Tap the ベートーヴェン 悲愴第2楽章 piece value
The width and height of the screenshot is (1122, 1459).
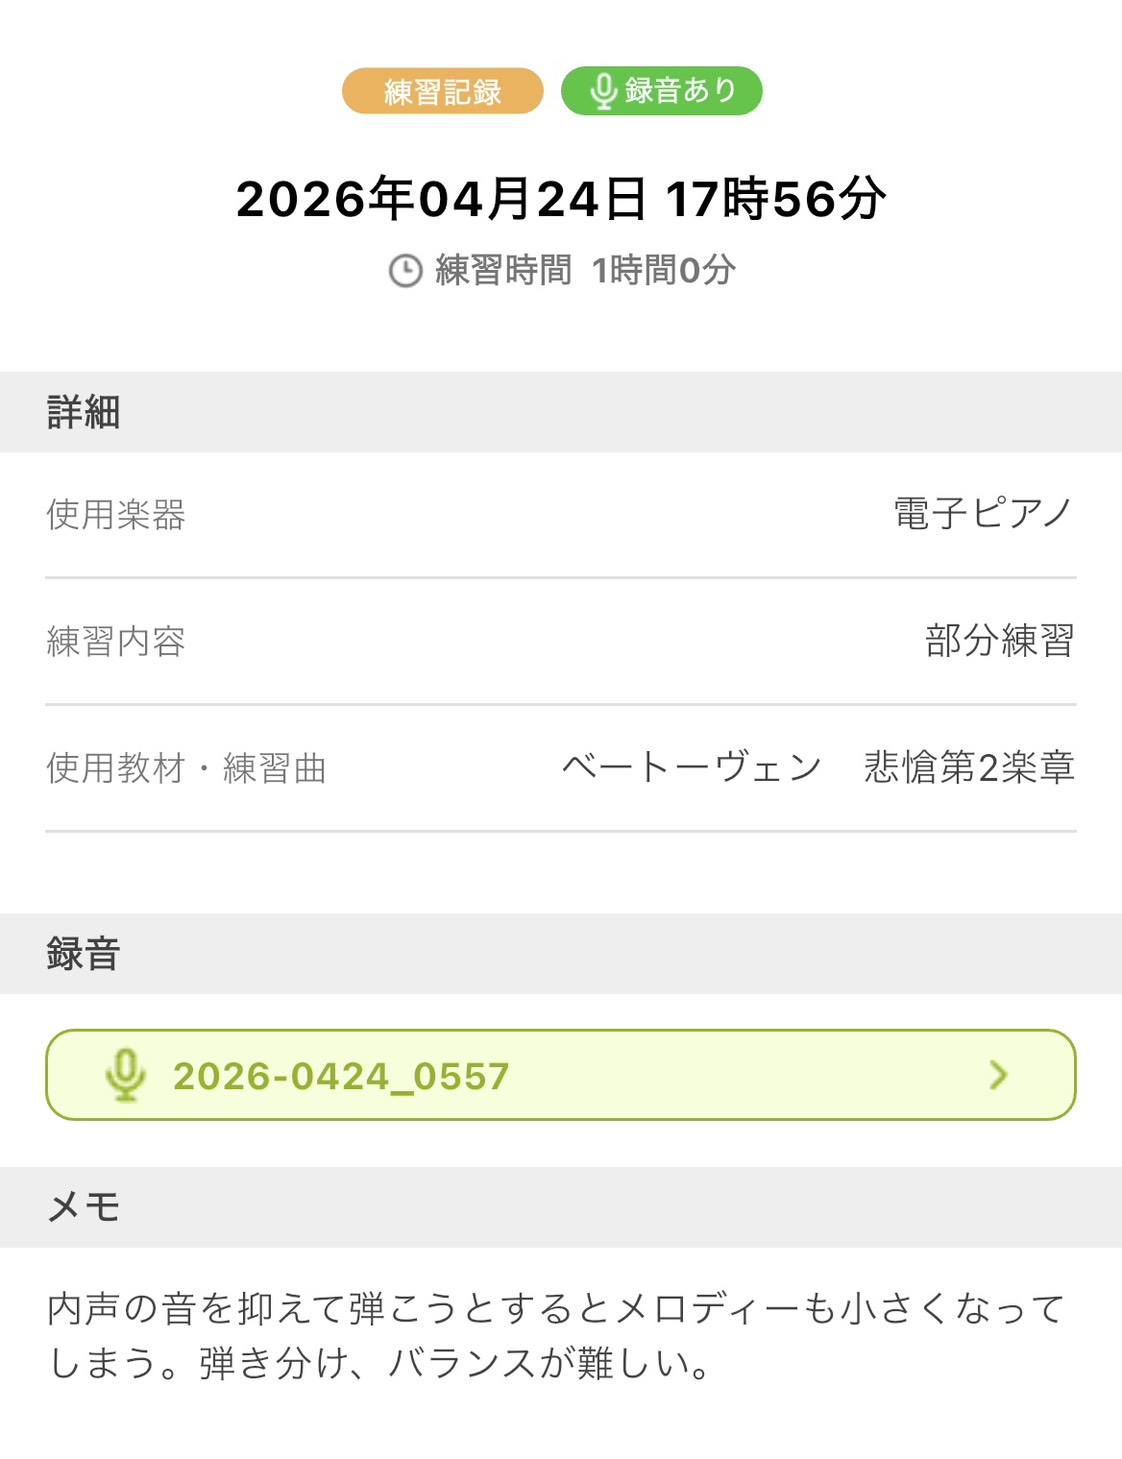(x=817, y=768)
